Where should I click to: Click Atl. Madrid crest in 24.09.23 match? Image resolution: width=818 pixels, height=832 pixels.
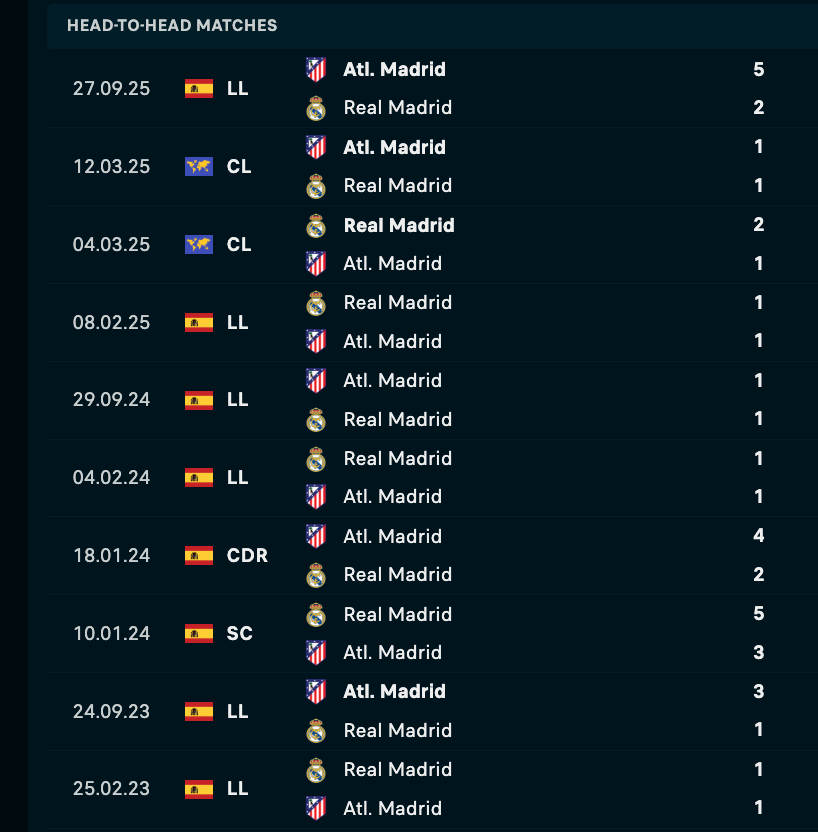pos(316,691)
